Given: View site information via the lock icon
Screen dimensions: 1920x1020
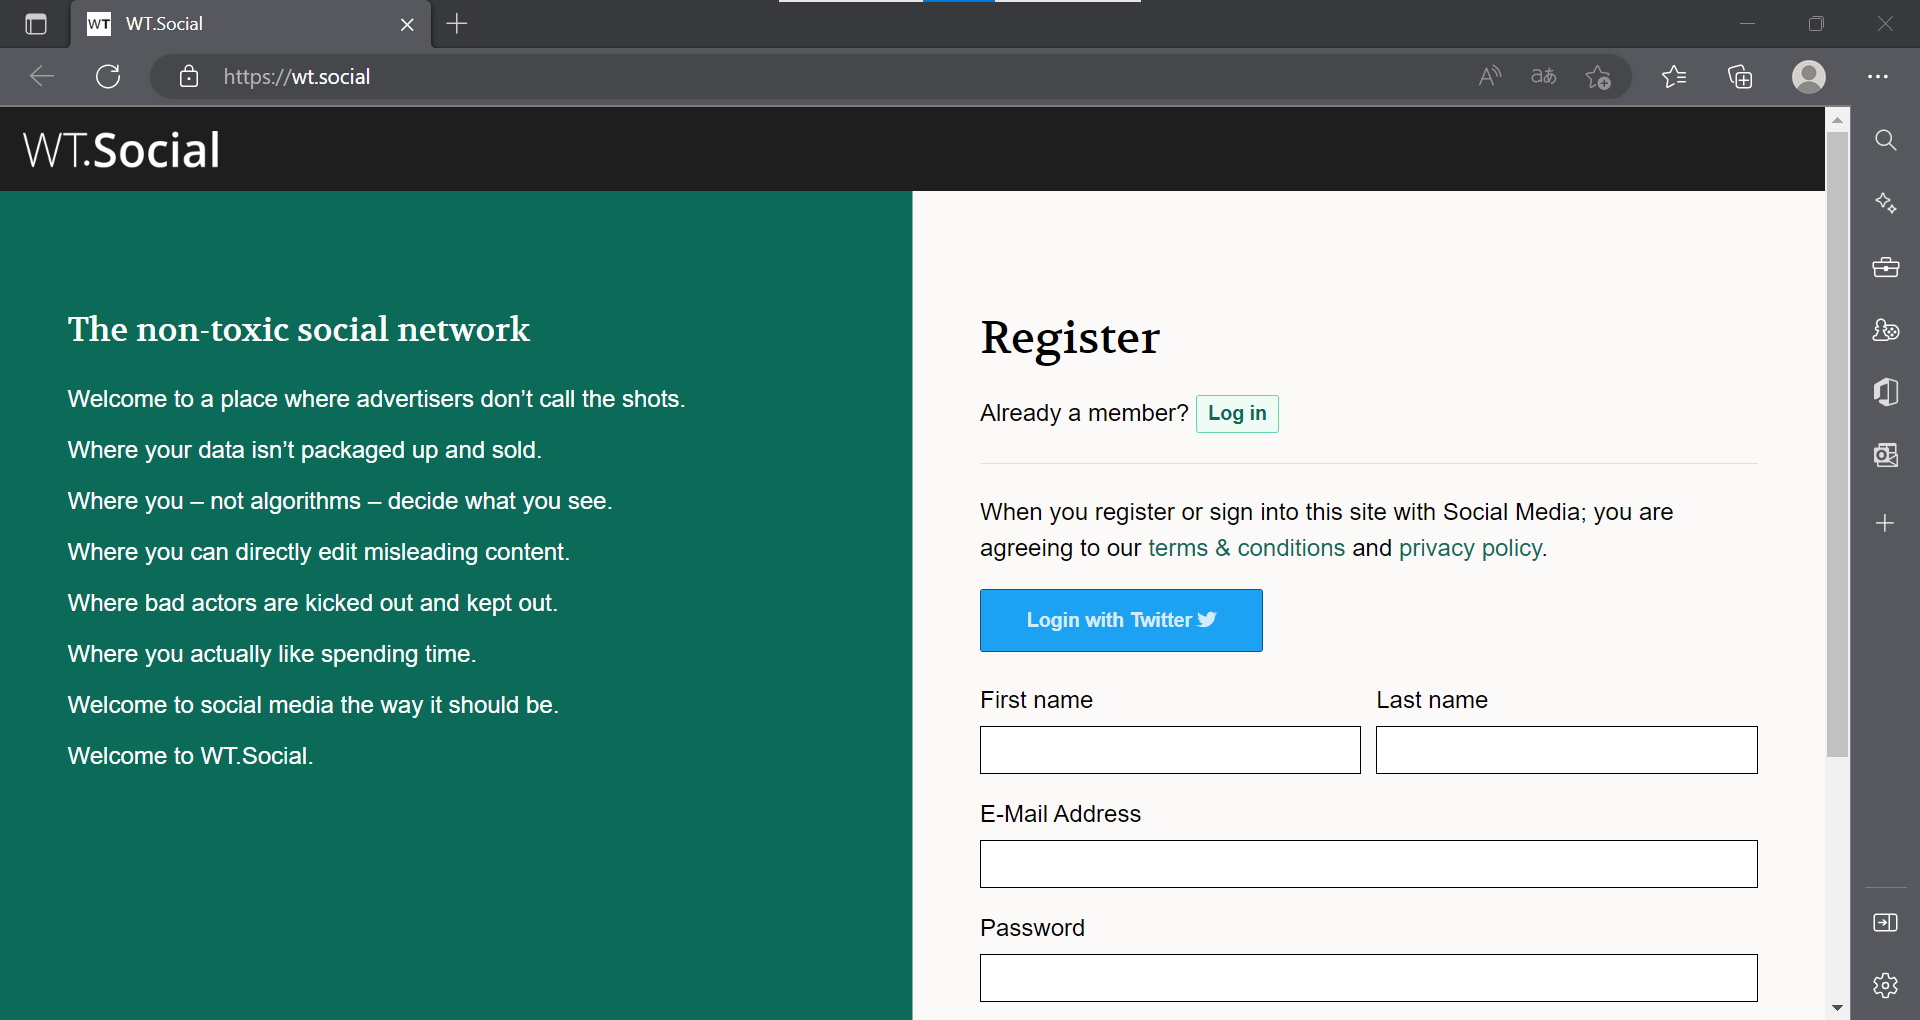Looking at the screenshot, I should (189, 76).
